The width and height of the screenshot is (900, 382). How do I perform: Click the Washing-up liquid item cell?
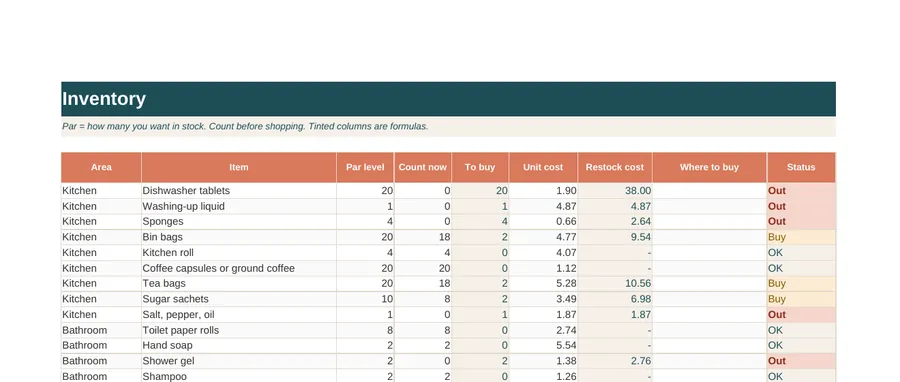pos(239,206)
